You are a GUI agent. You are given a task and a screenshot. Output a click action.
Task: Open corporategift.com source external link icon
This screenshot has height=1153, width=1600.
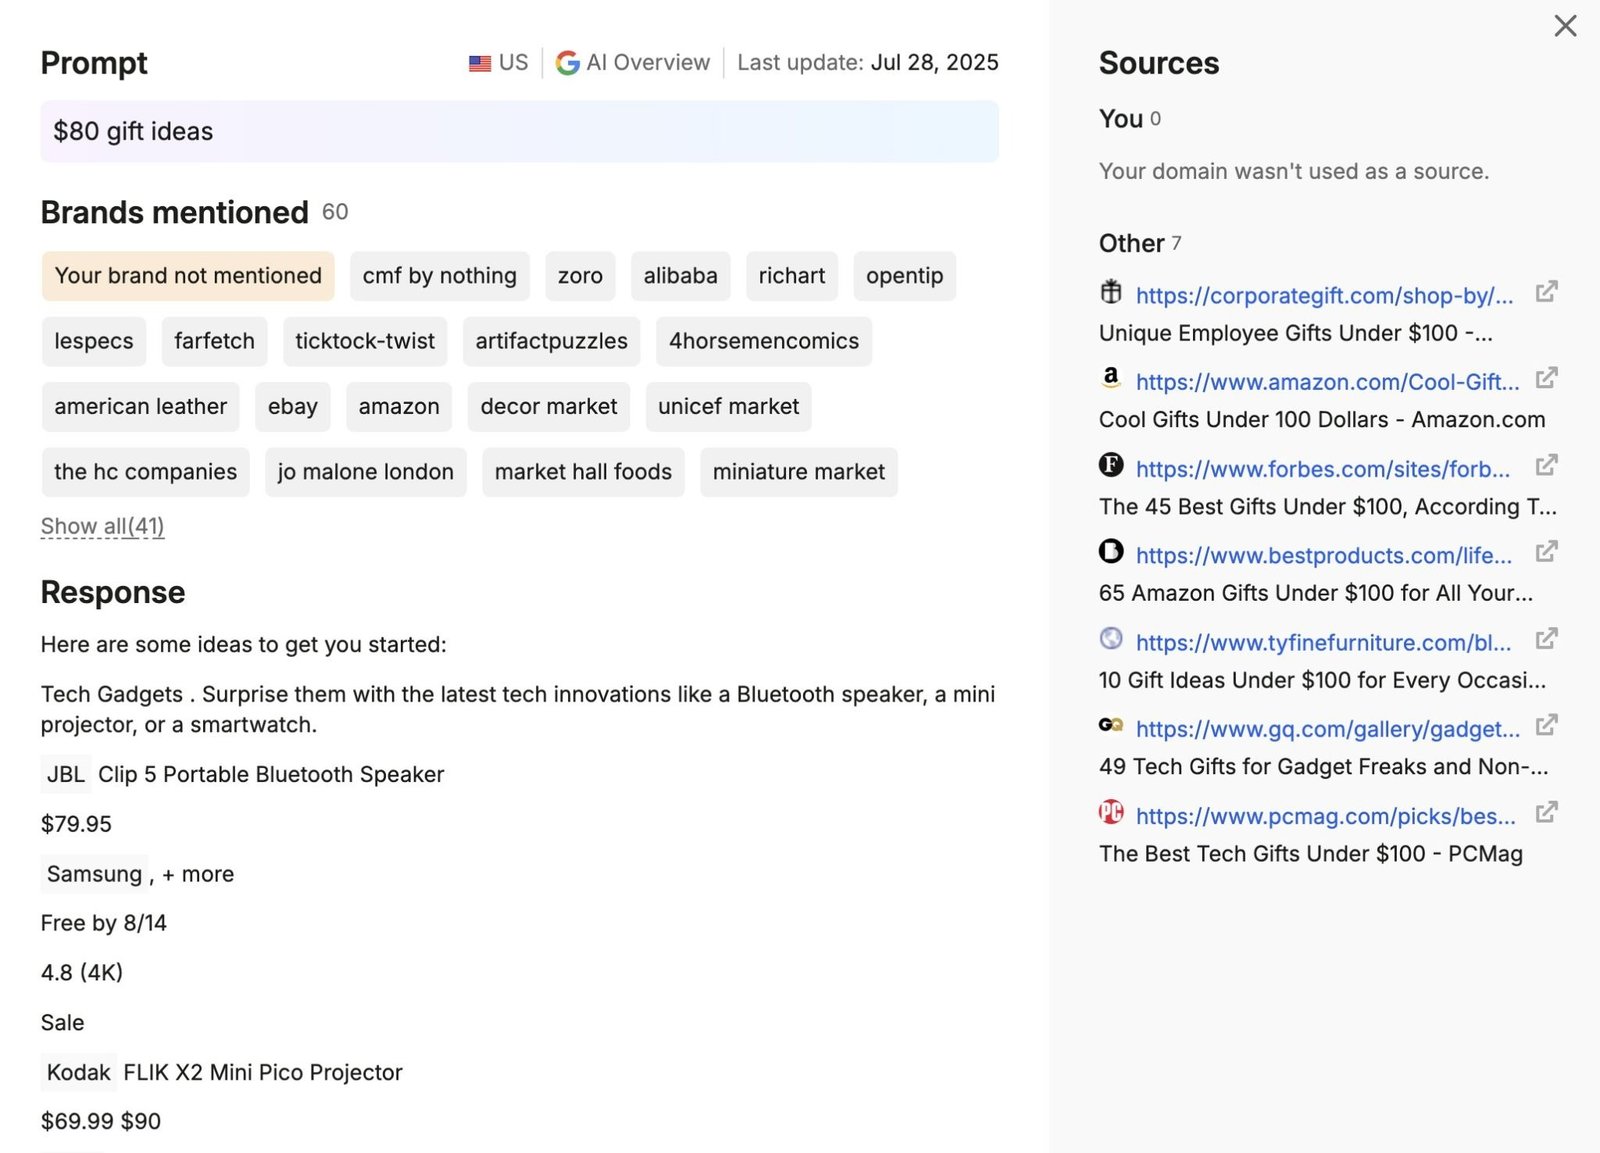(x=1546, y=292)
